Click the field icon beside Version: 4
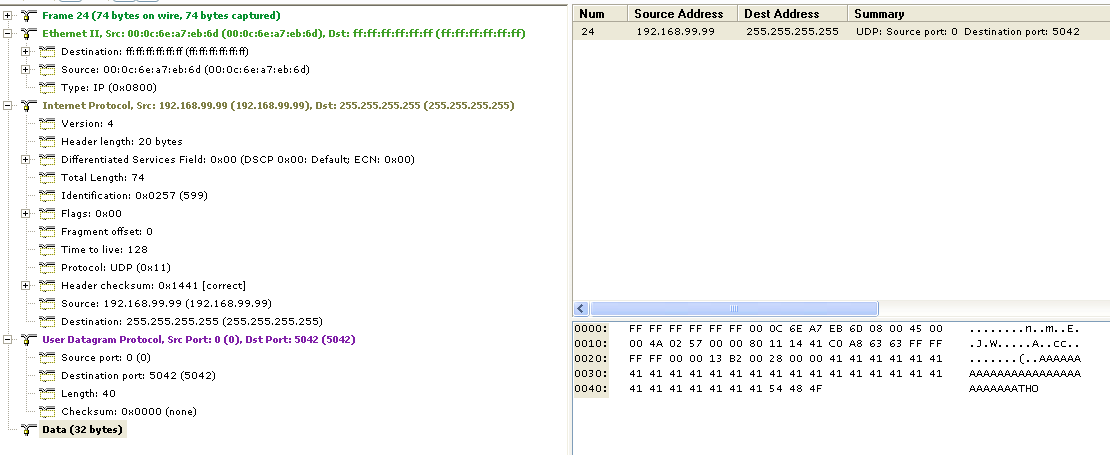Image resolution: width=1110 pixels, height=455 pixels. pyautogui.click(x=47, y=124)
